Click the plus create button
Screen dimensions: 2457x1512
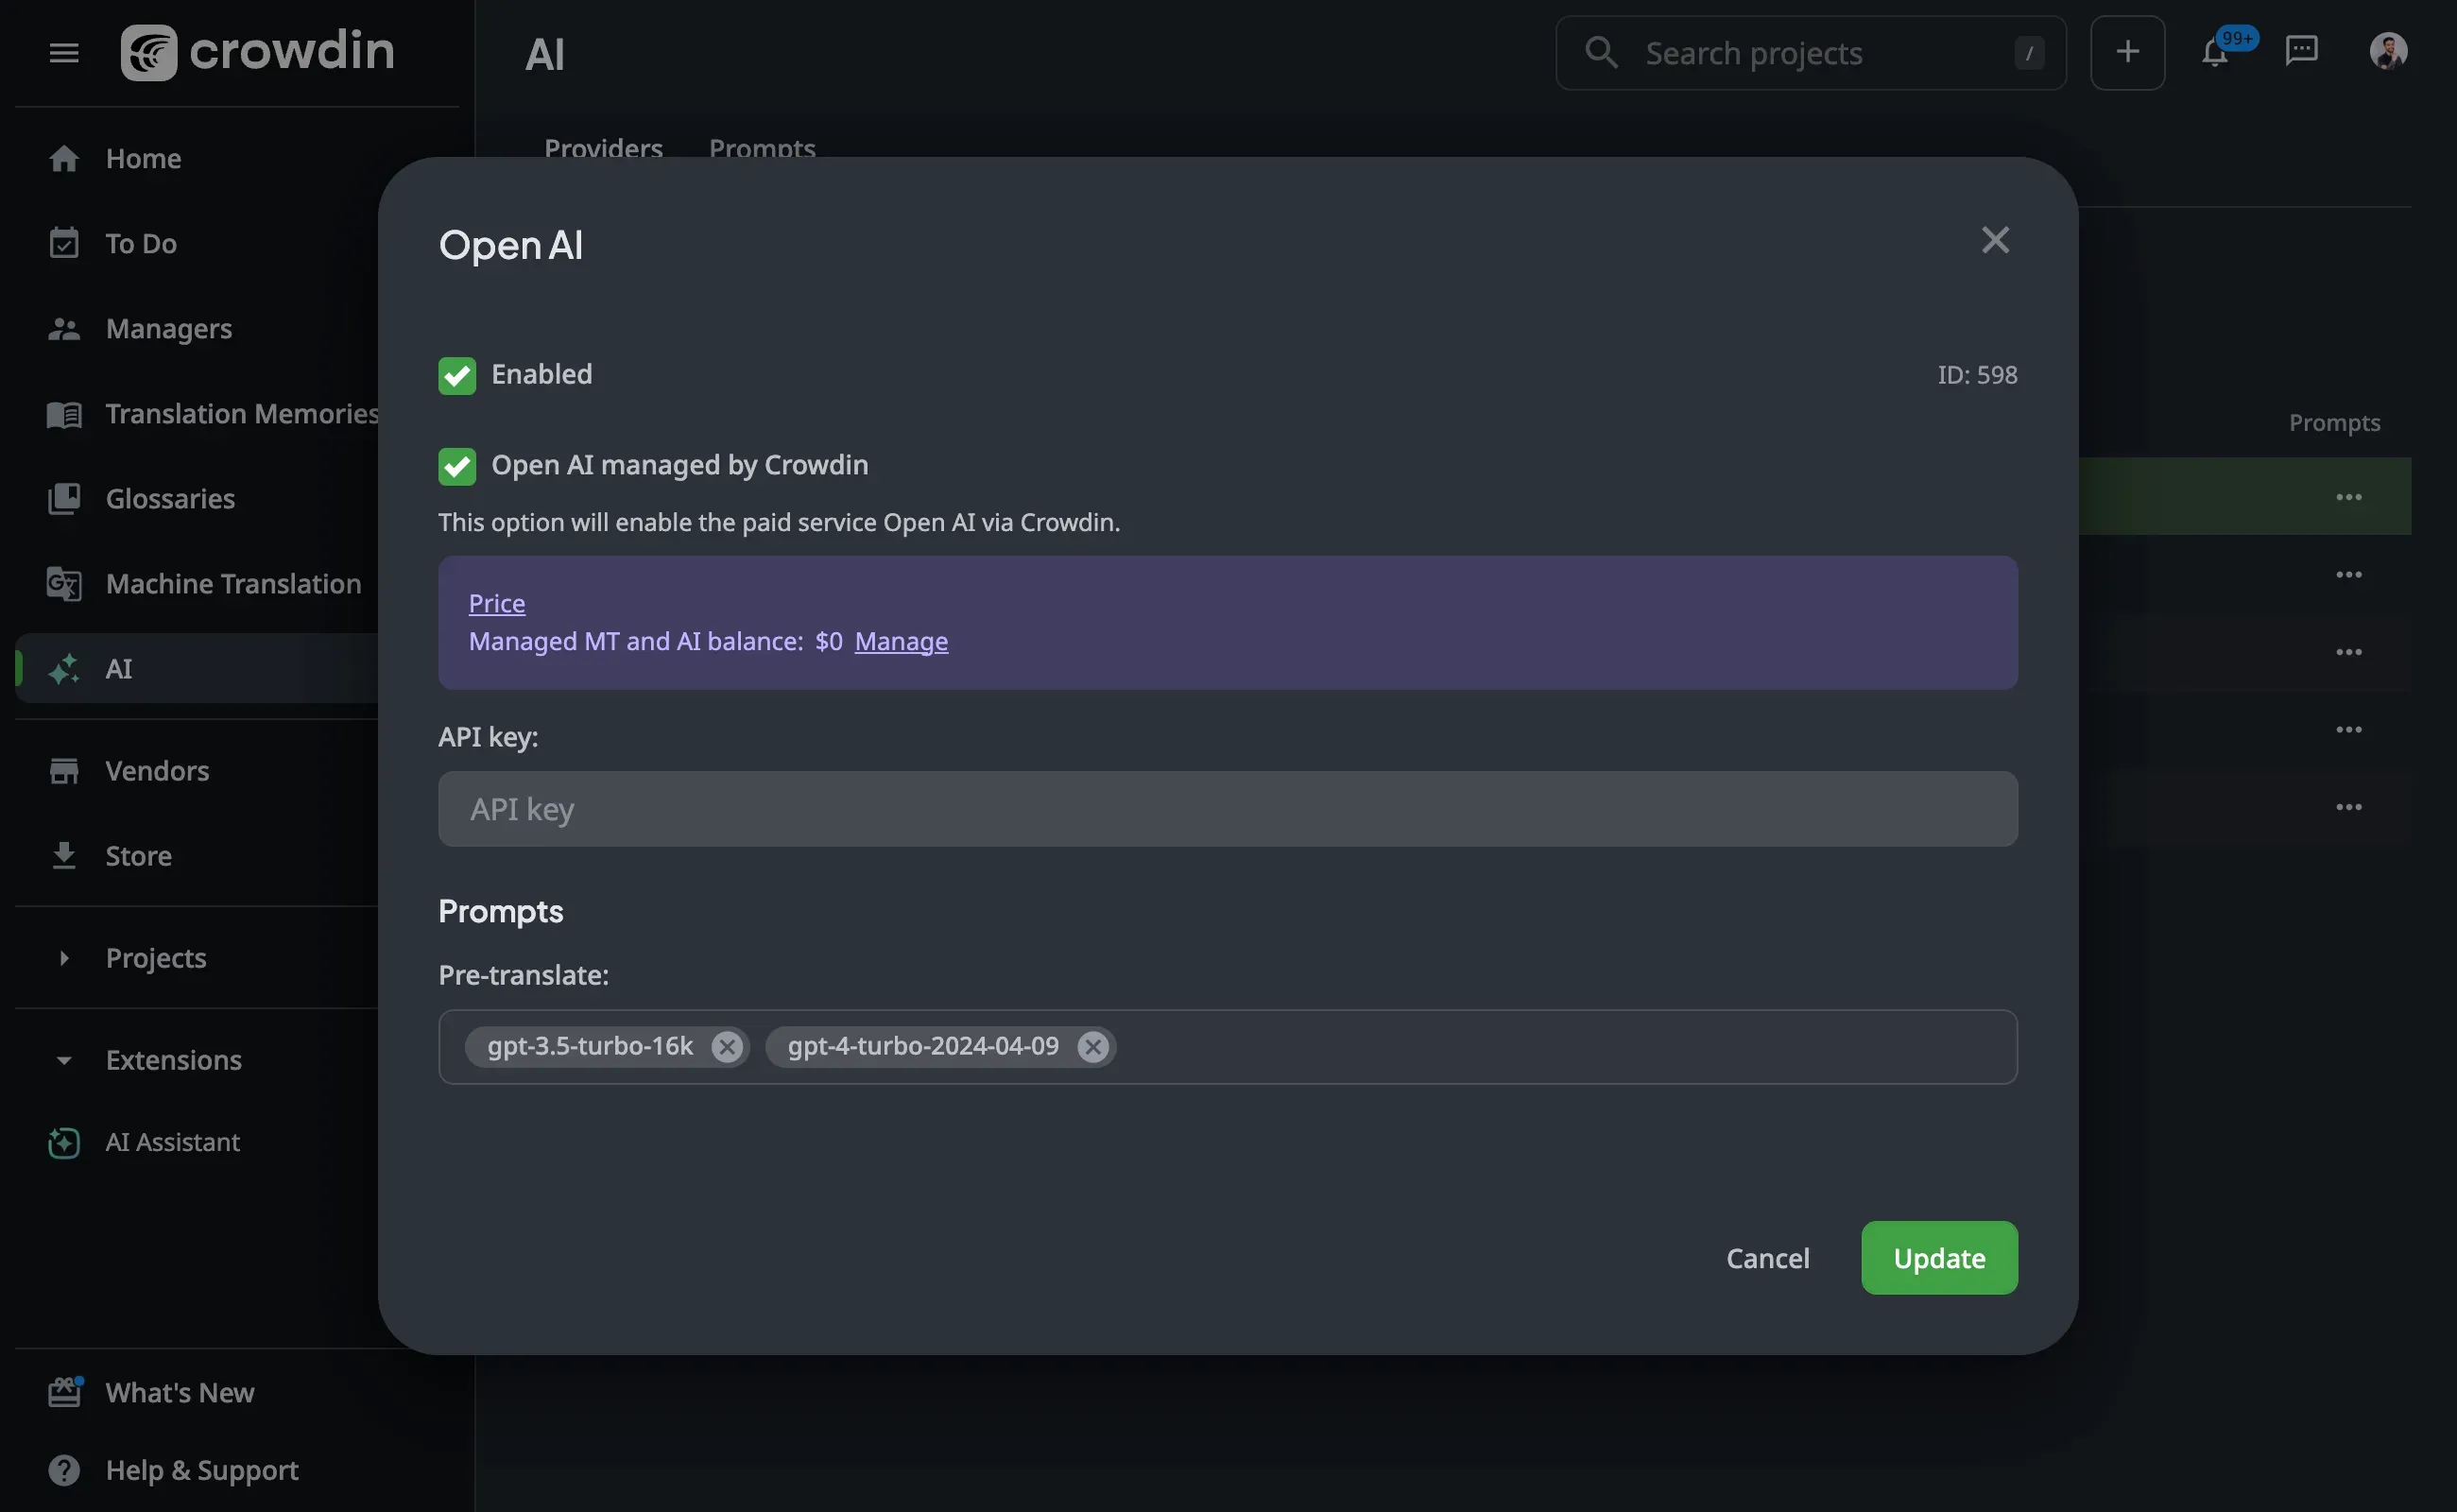[x=2127, y=52]
